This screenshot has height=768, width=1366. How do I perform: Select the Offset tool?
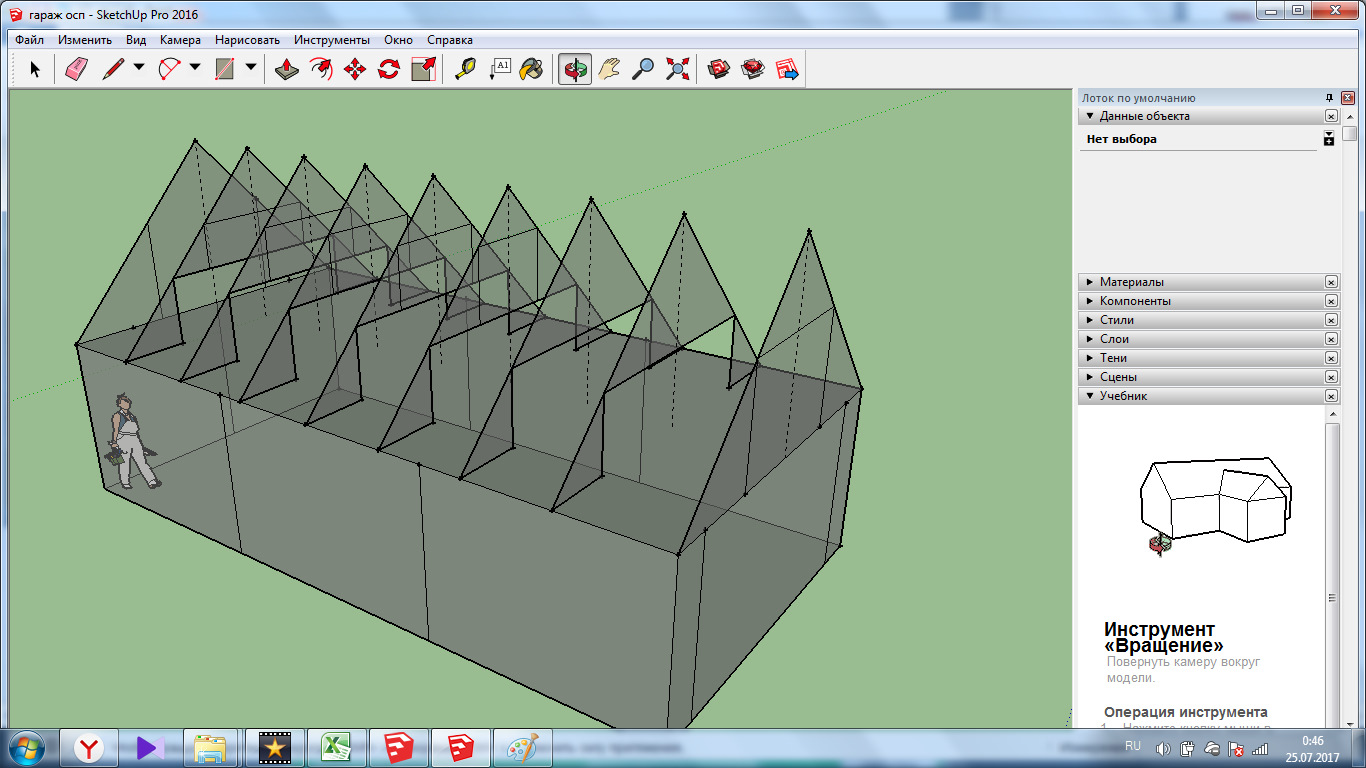321,69
